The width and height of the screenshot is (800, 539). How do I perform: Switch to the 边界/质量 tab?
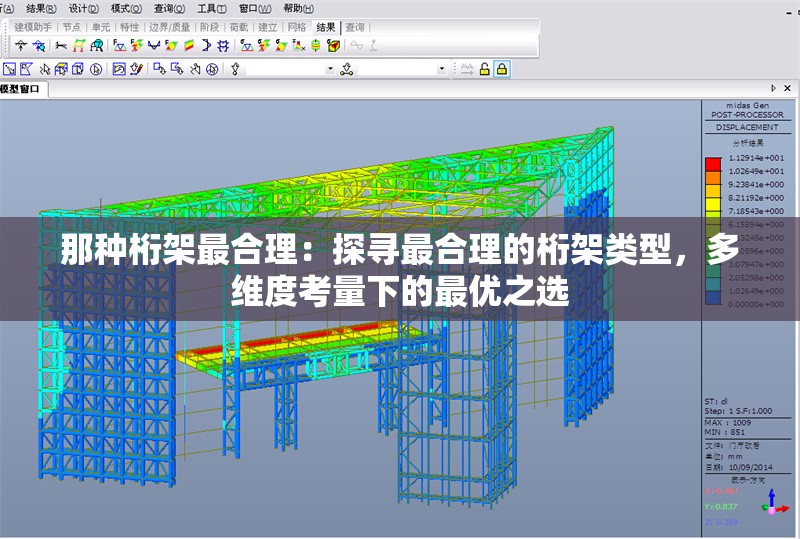169,27
